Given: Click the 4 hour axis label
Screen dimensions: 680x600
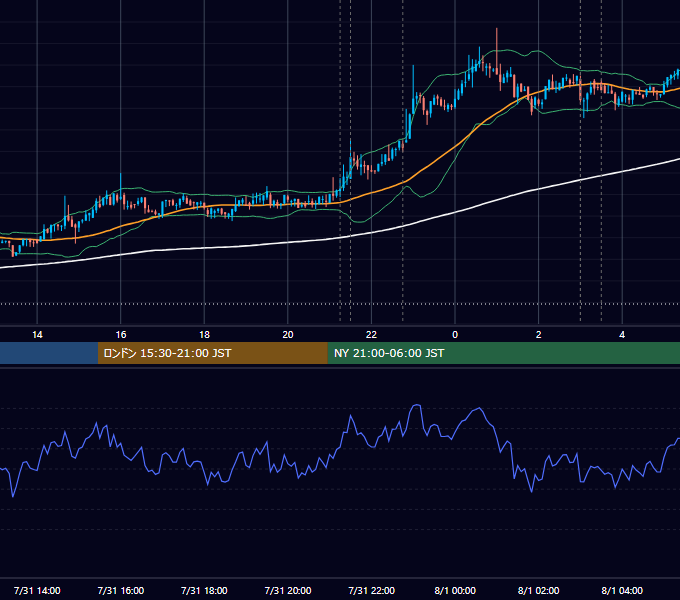Looking at the screenshot, I should pyautogui.click(x=622, y=335).
